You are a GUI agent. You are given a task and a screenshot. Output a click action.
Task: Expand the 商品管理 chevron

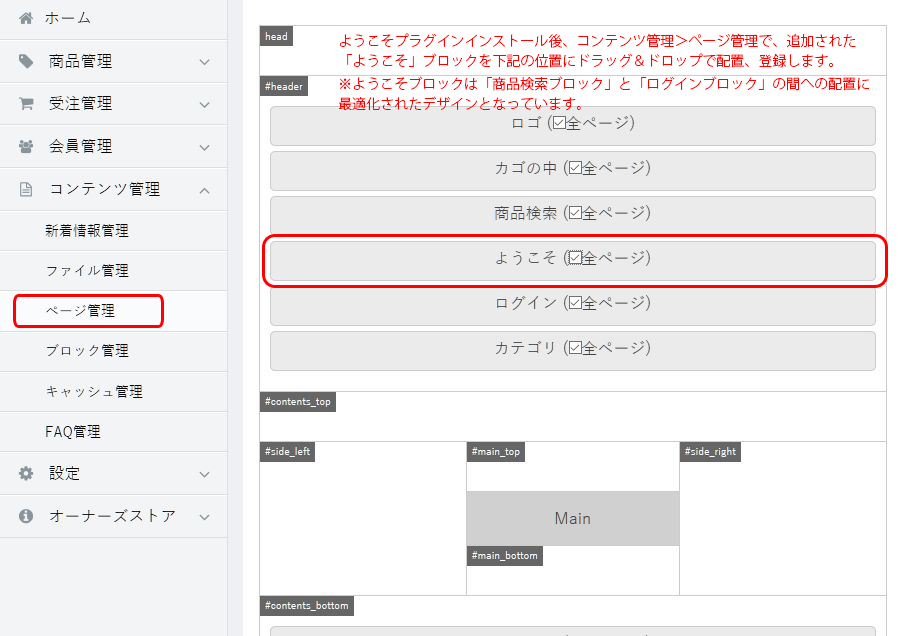pos(204,62)
